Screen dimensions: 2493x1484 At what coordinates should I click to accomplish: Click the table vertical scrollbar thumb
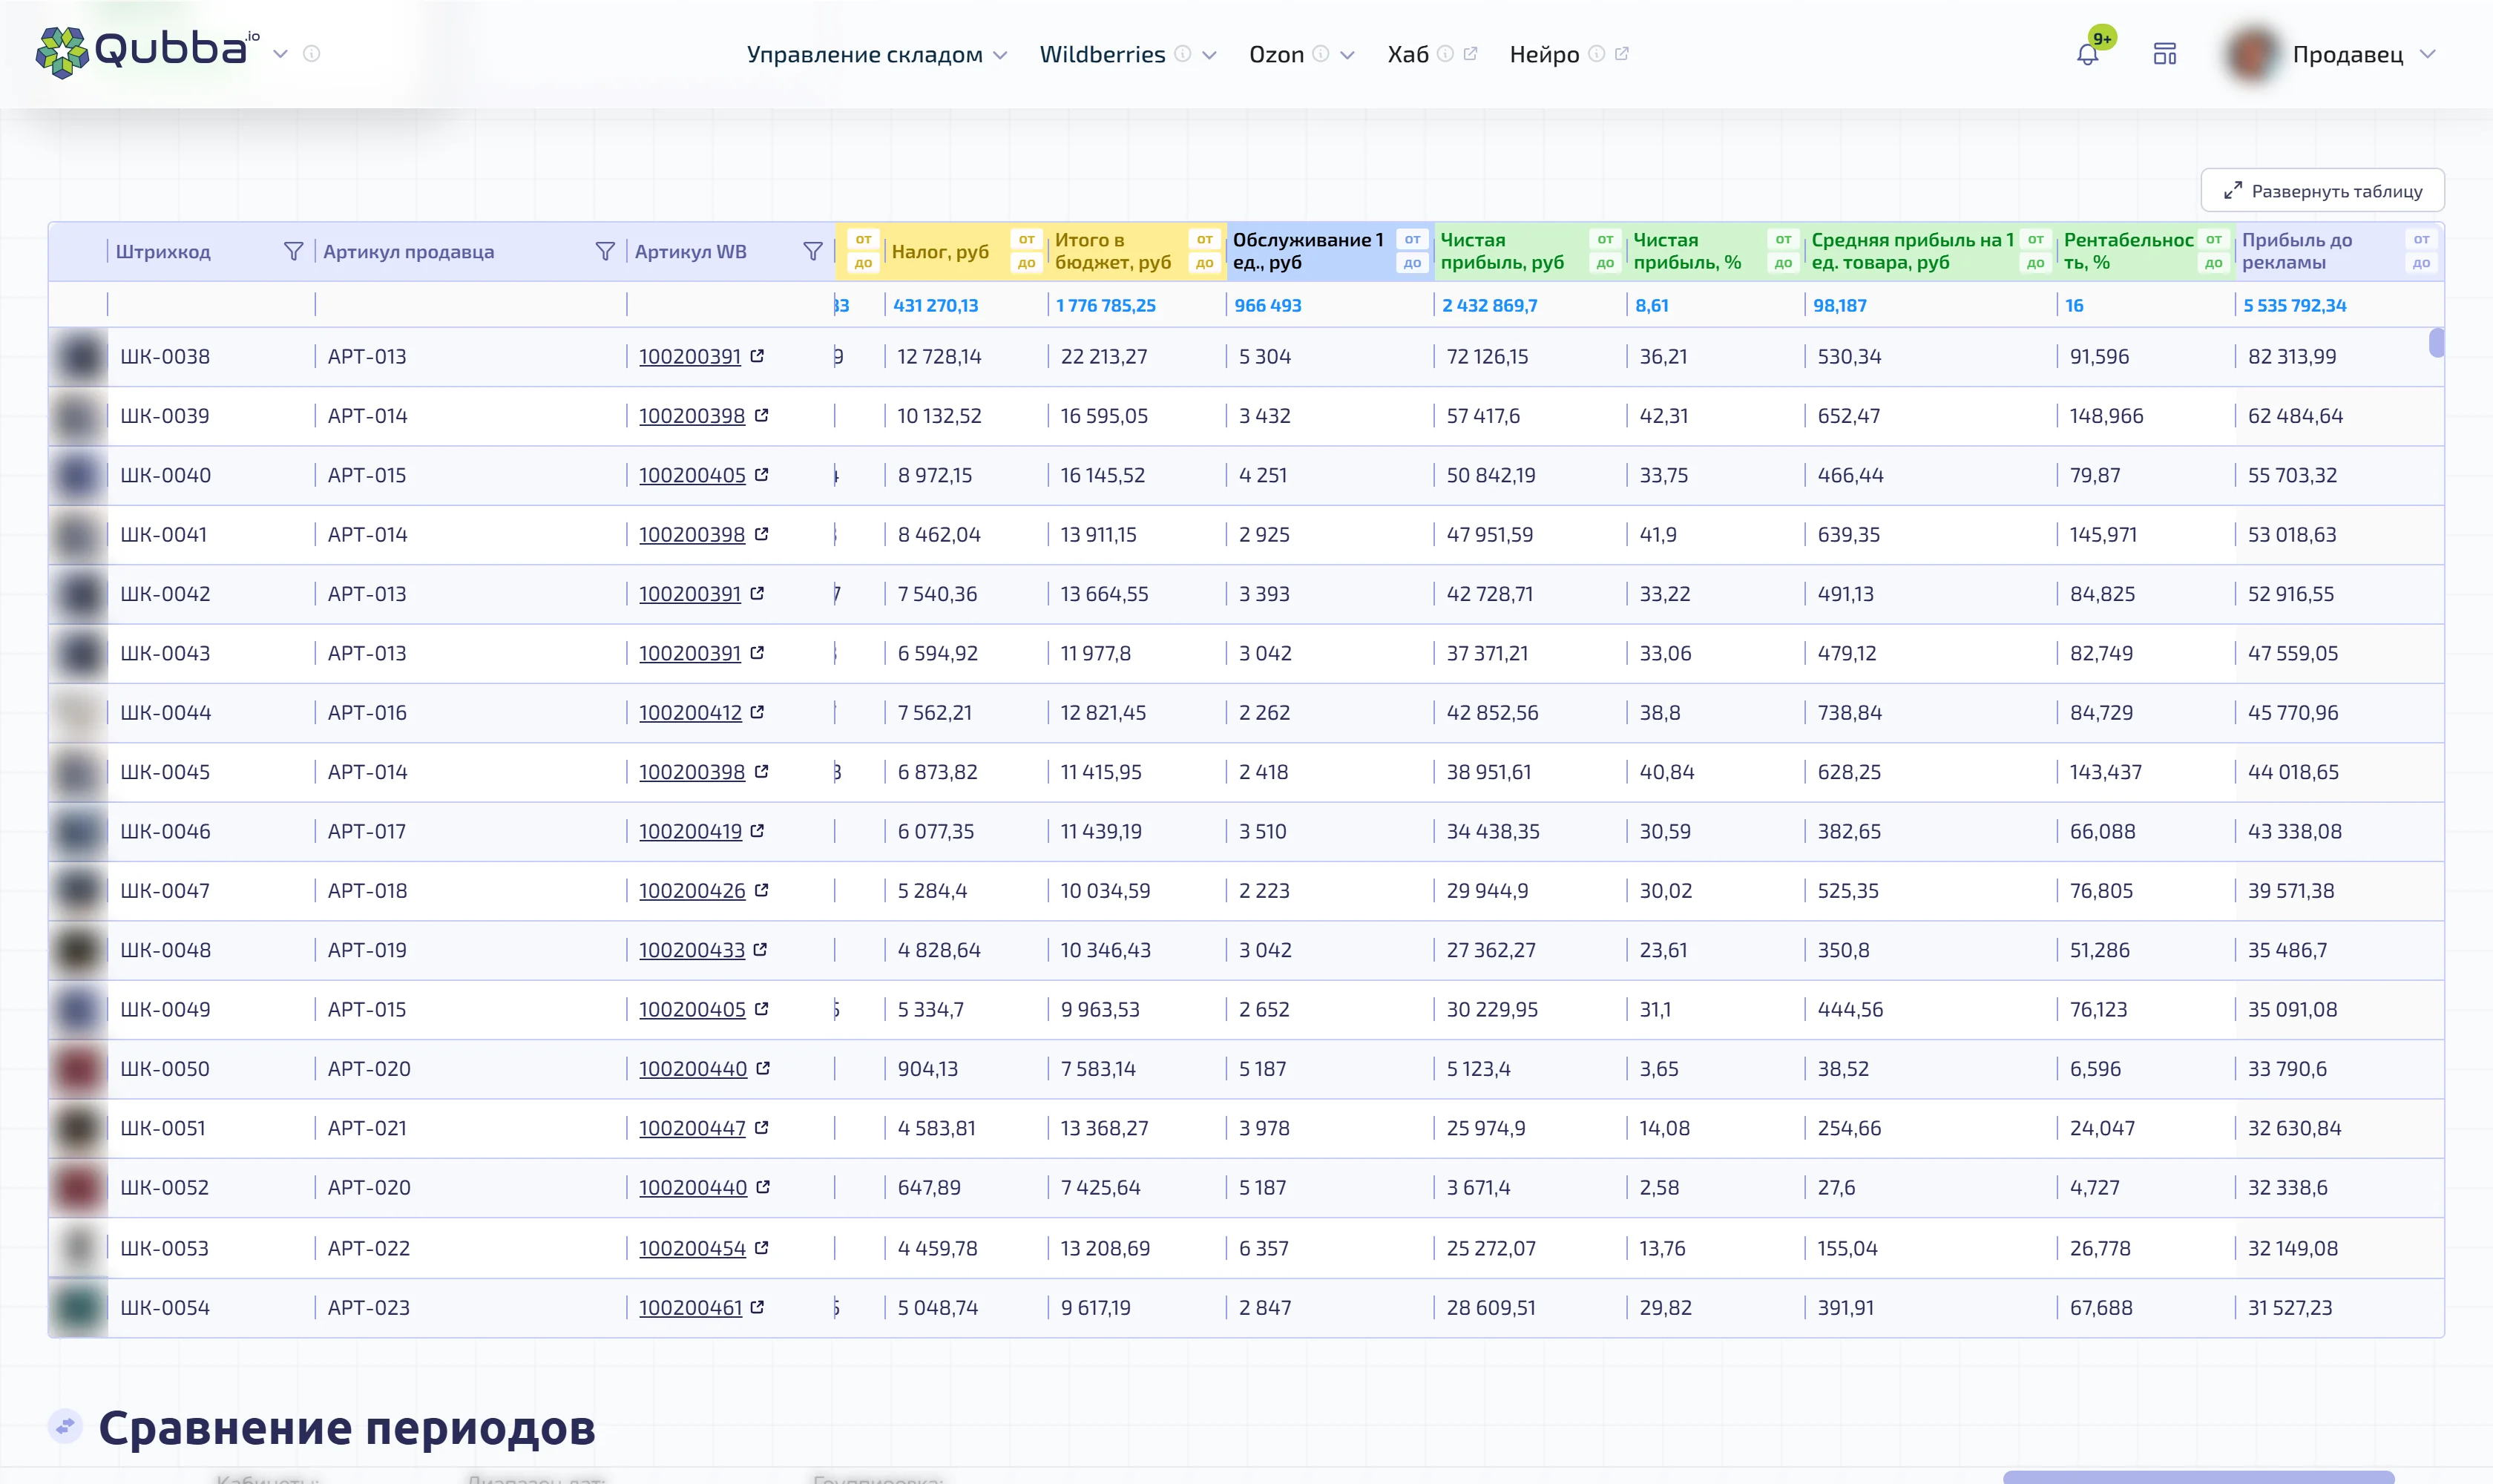[x=2436, y=342]
